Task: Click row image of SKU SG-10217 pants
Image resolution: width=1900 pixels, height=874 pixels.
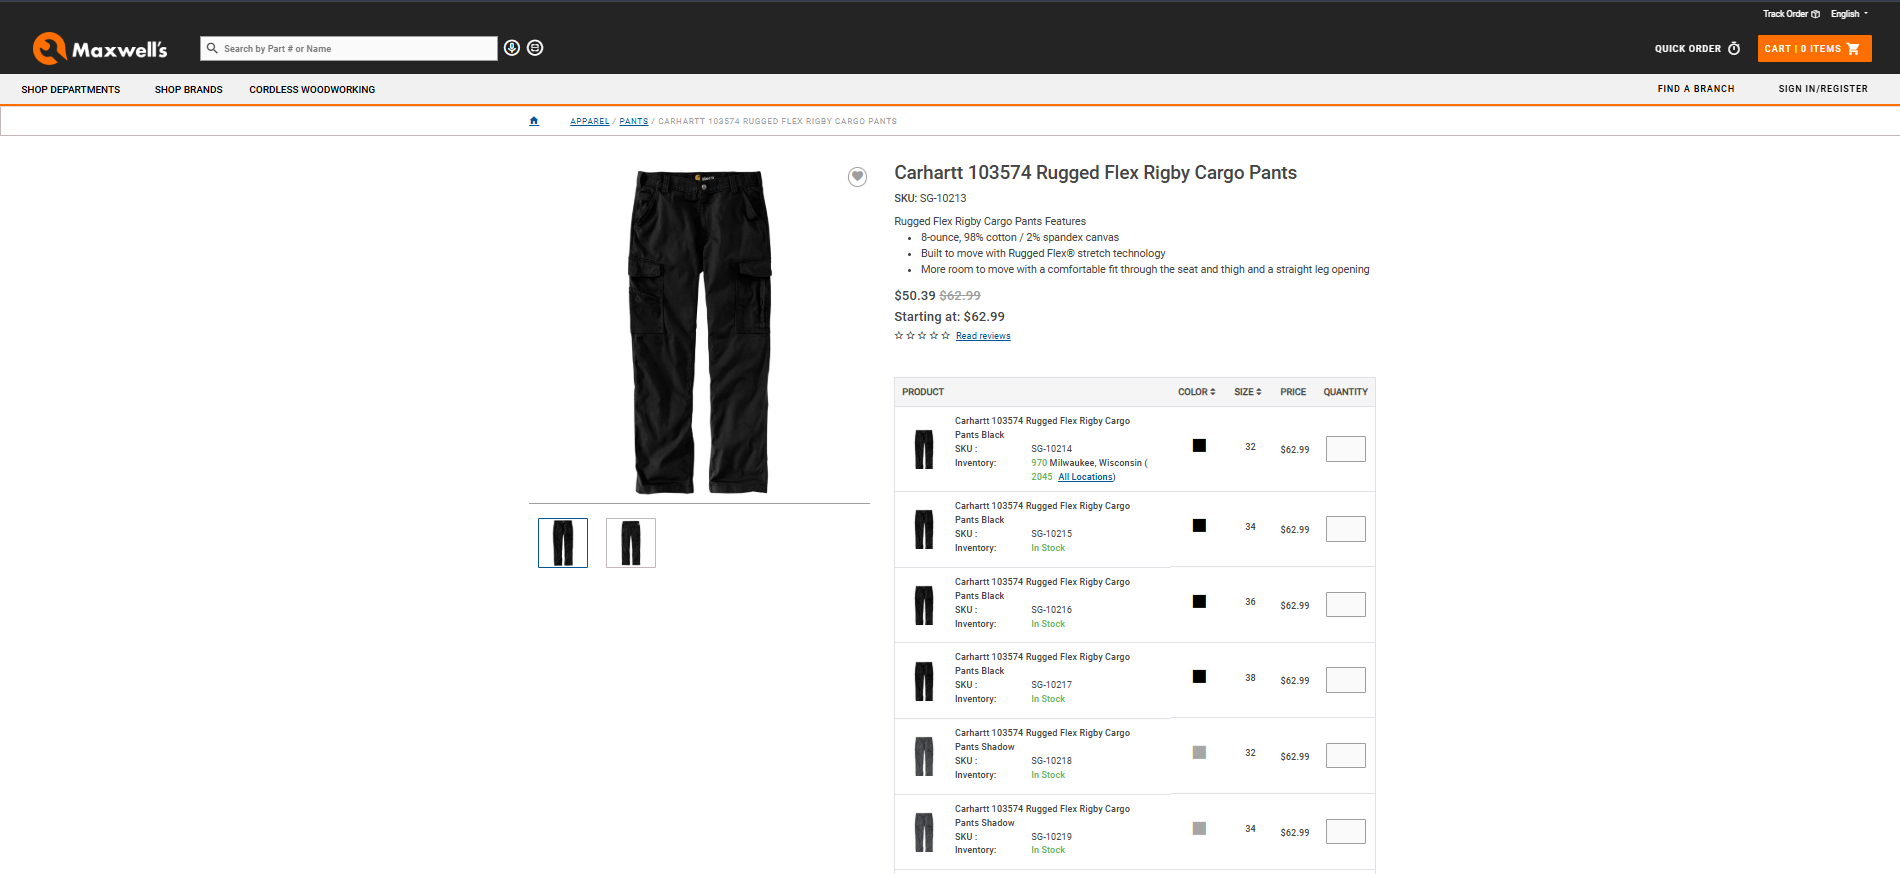Action: coord(924,681)
